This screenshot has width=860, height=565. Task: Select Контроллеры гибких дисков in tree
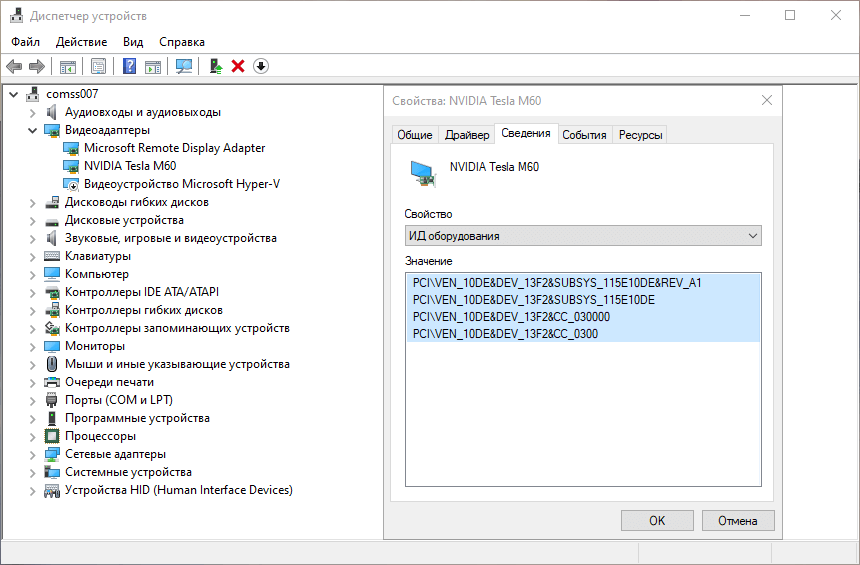pyautogui.click(x=144, y=310)
